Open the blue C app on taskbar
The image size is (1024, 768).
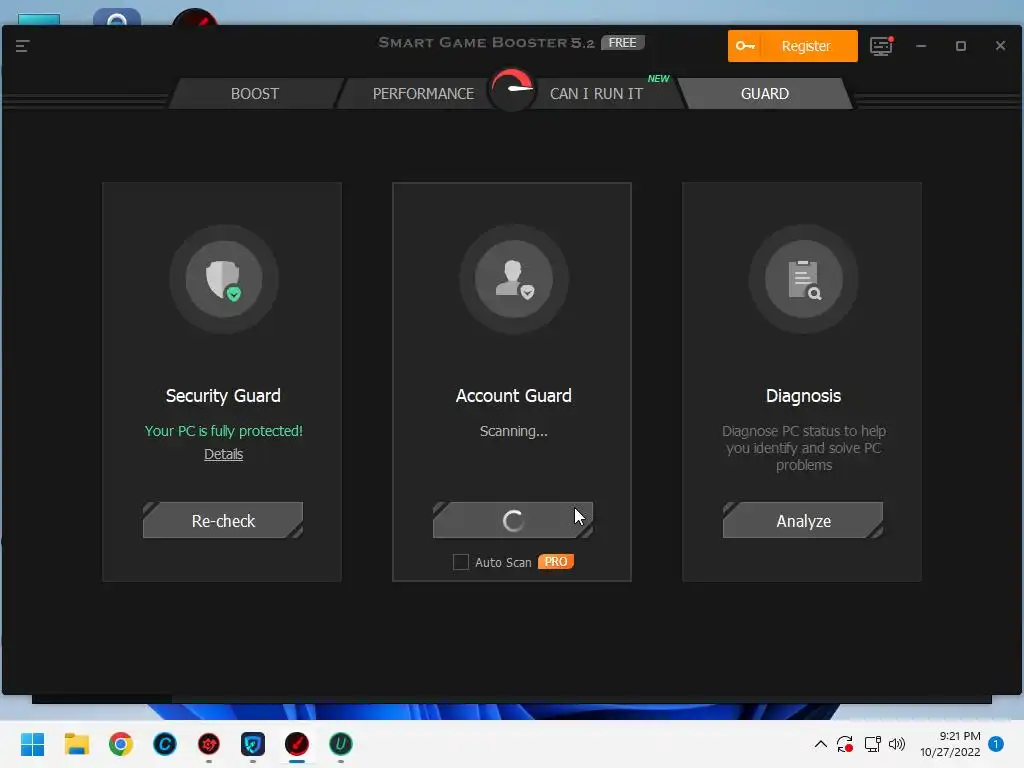165,744
